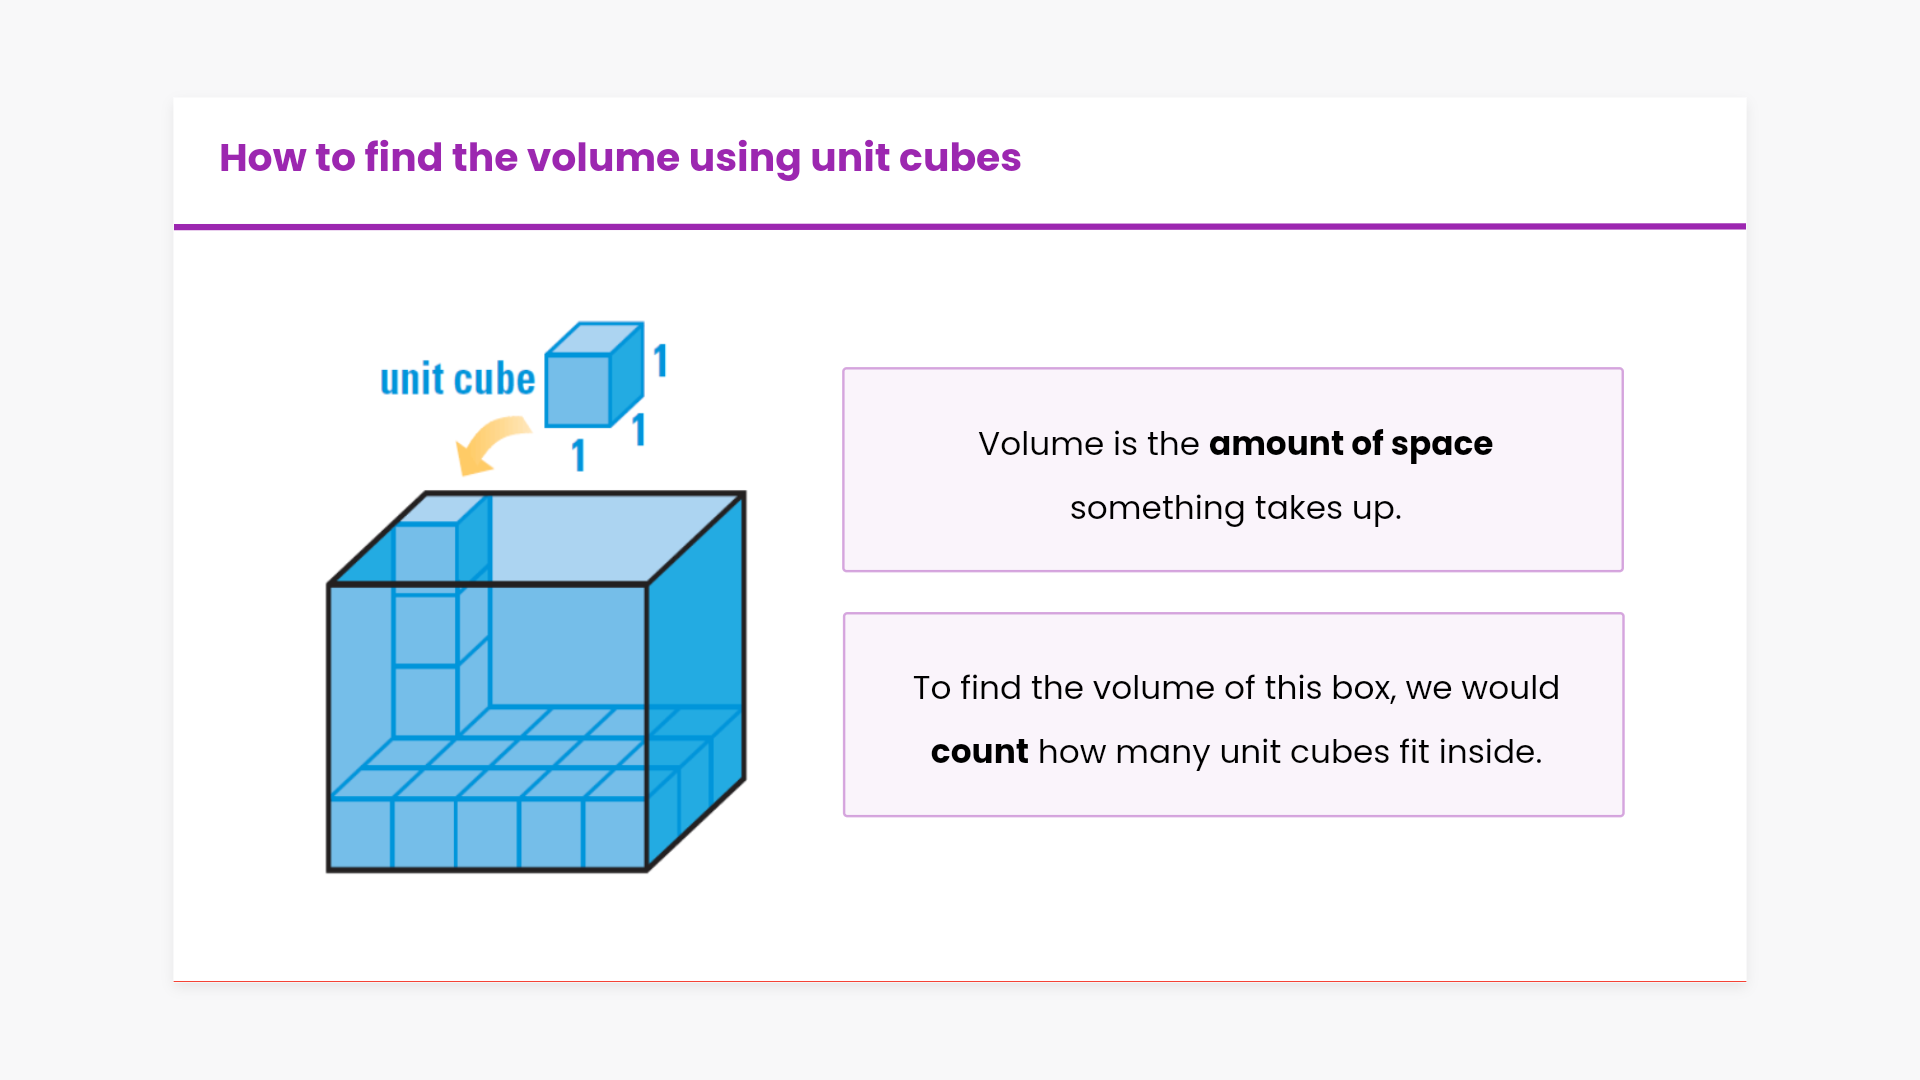Click the "1" directly below the unit cube
This screenshot has width=1920, height=1080.
578,456
